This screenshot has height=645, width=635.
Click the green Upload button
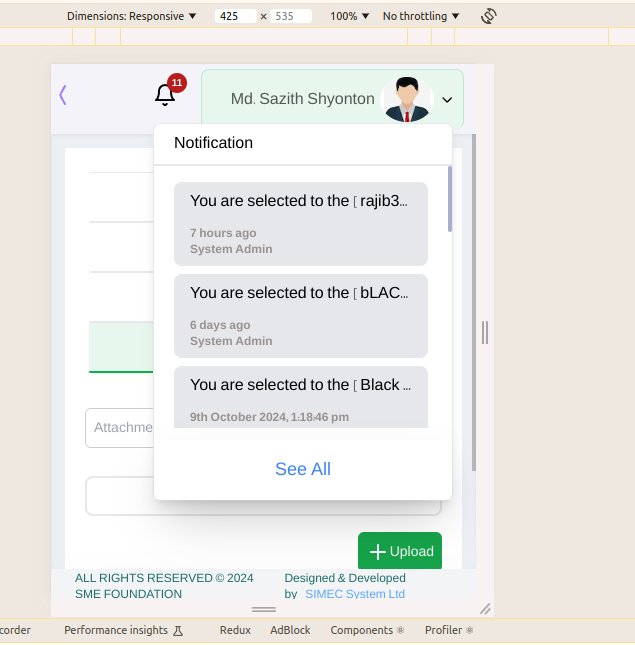click(x=400, y=551)
